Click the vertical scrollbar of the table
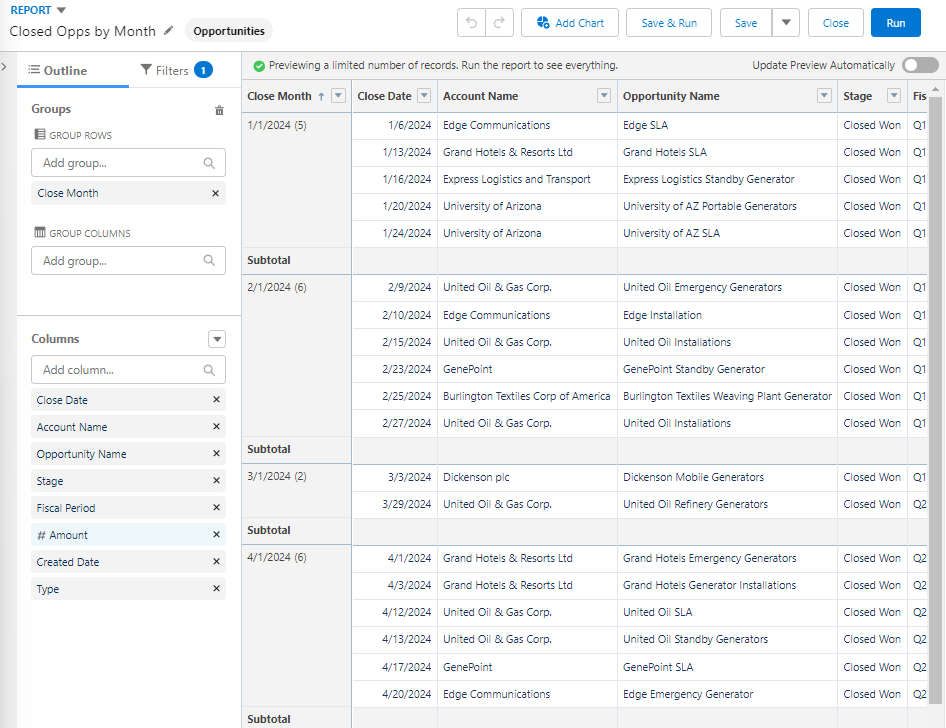This screenshot has width=946, height=728. [x=935, y=399]
